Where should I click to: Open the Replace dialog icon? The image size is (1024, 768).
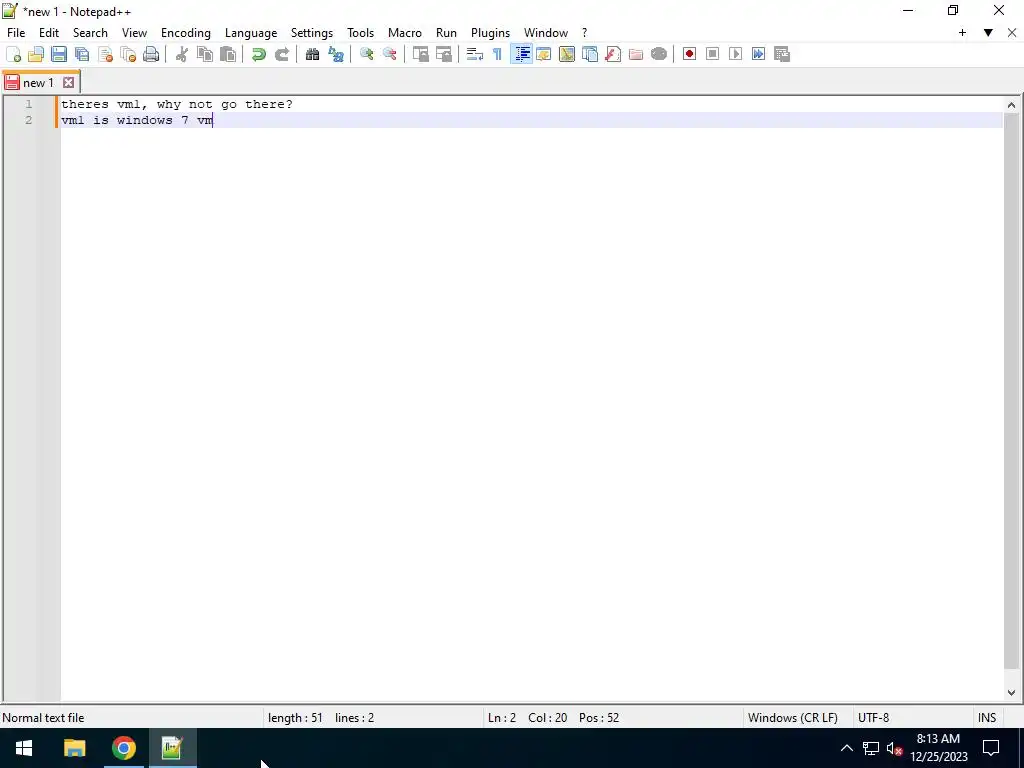coord(336,54)
